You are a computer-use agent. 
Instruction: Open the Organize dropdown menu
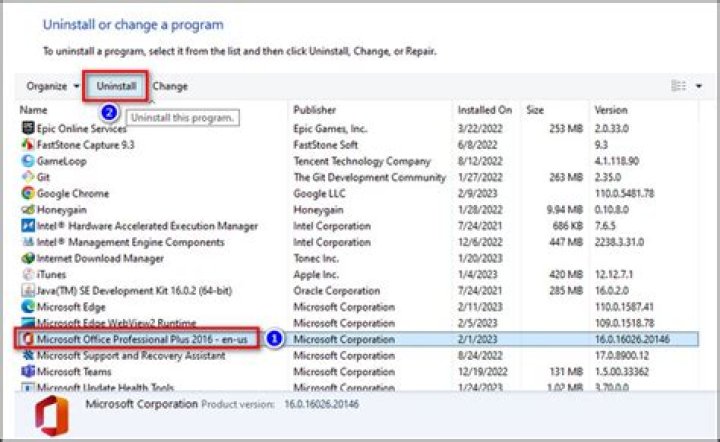point(53,86)
